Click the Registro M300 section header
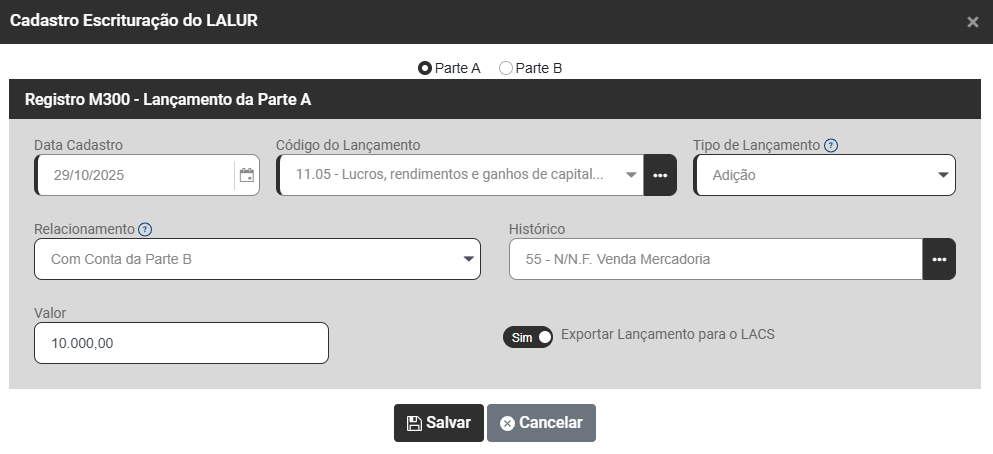The image size is (993, 454). click(x=168, y=100)
